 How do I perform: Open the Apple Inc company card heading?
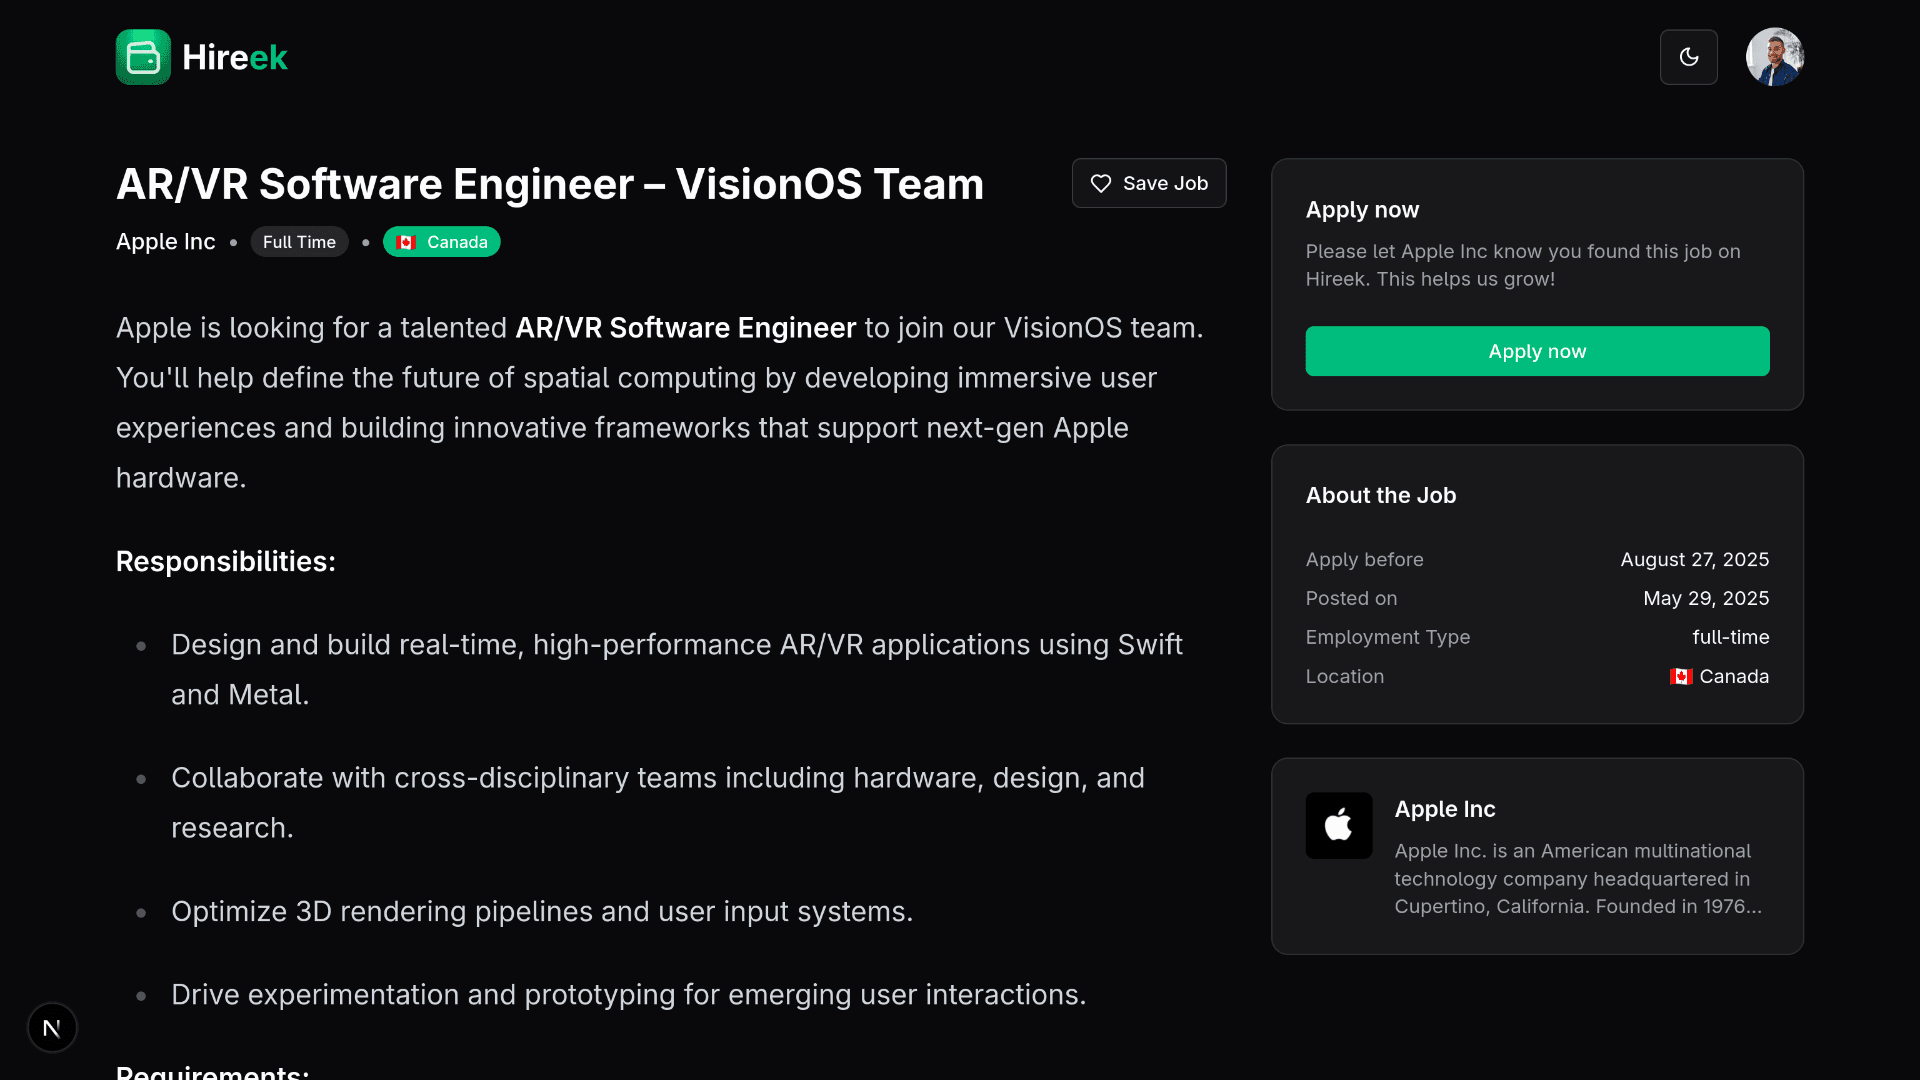pos(1445,809)
